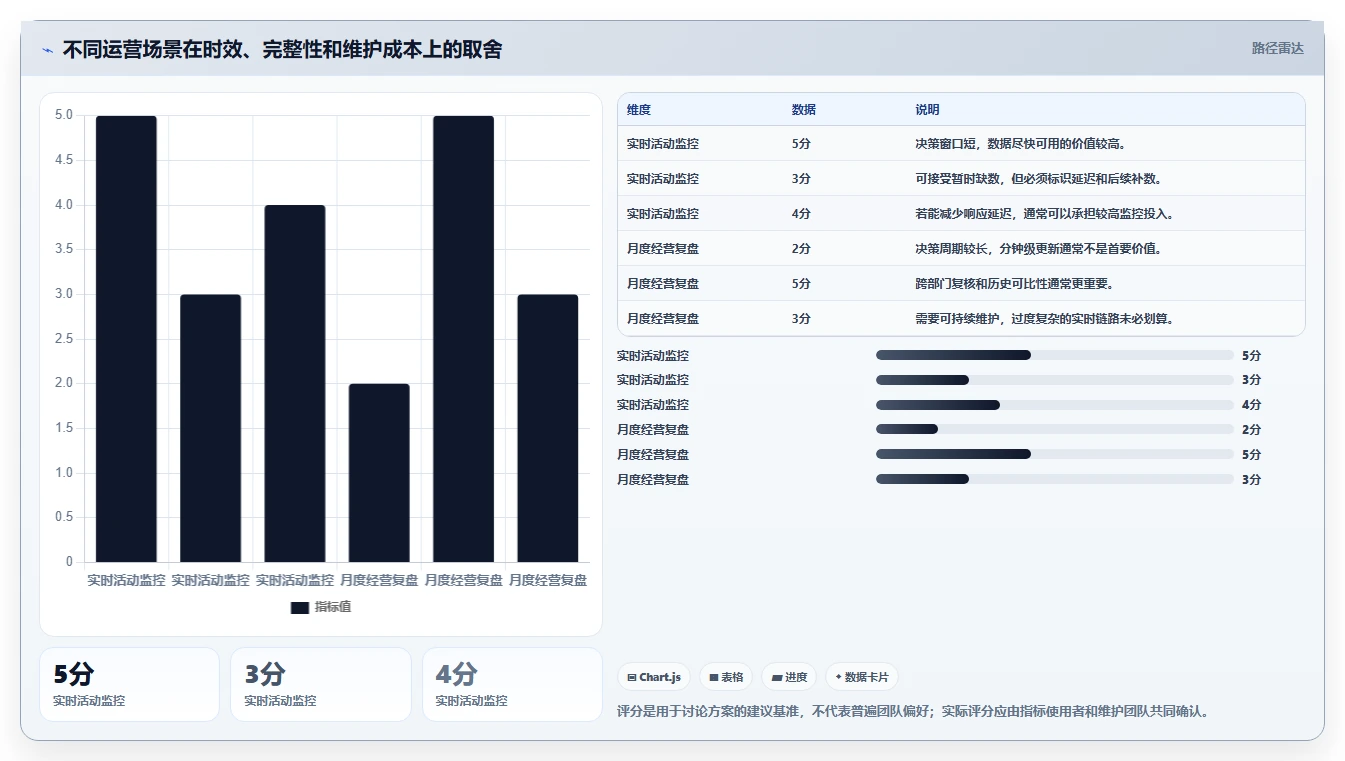Open the 3分 实时活动监控 data card

(x=321, y=684)
